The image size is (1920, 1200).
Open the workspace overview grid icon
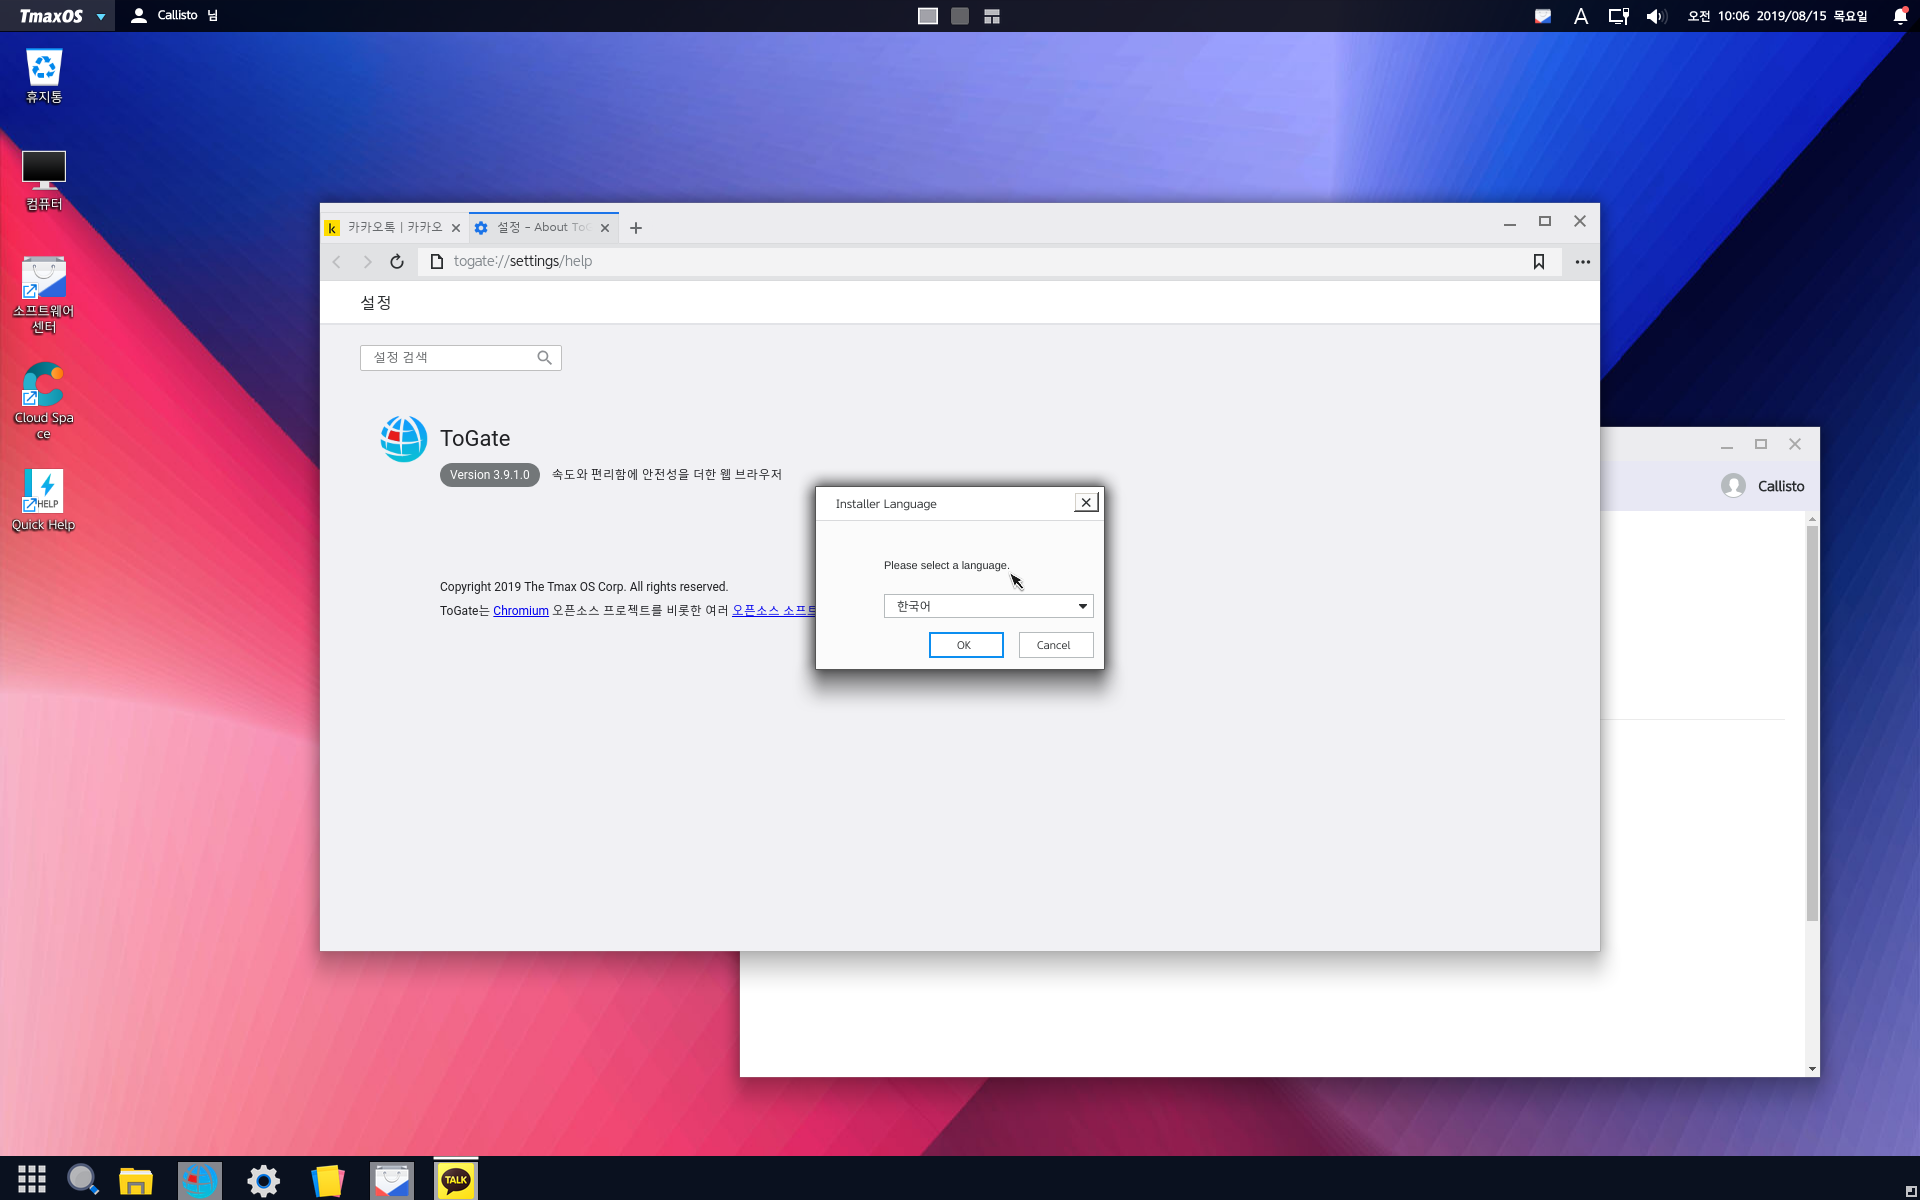pyautogui.click(x=991, y=16)
